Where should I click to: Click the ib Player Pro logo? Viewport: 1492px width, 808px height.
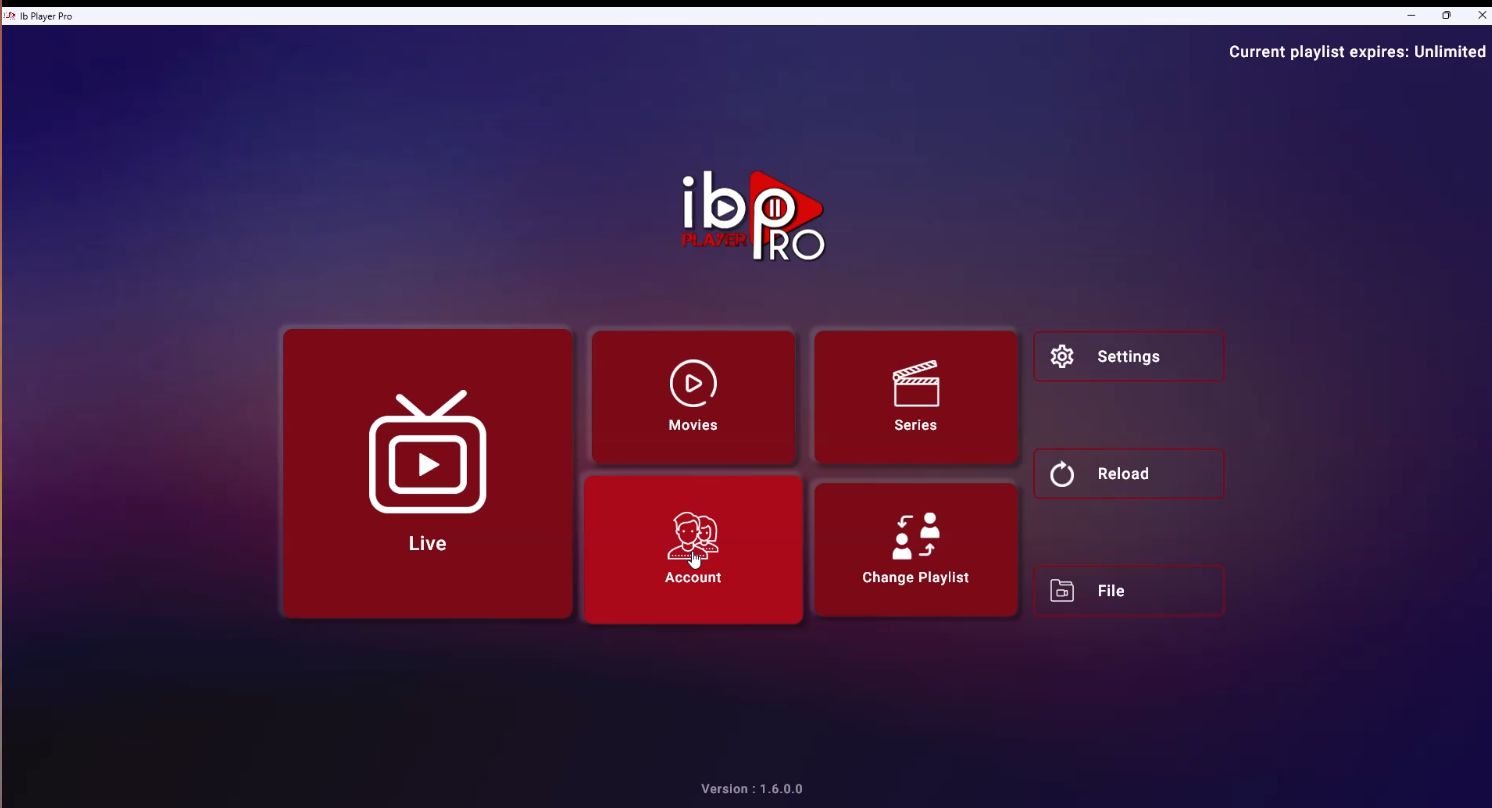(753, 216)
